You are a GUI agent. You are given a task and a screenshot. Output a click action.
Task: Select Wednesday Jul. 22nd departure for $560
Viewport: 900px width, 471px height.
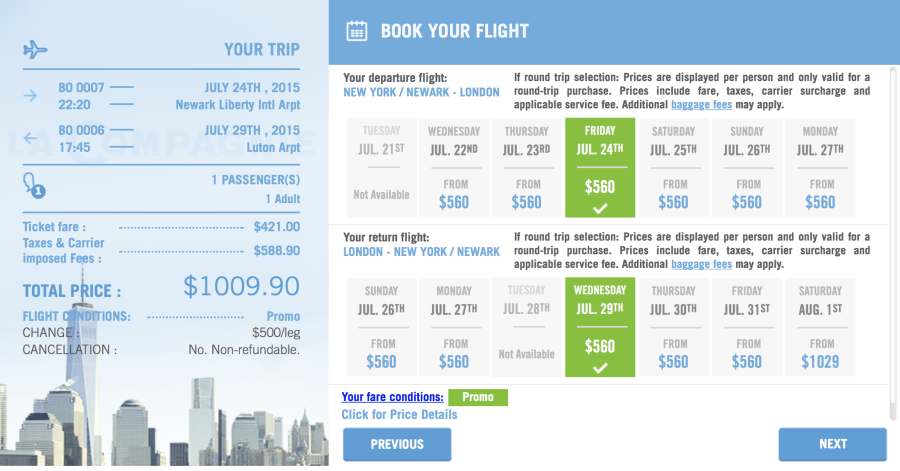point(453,168)
